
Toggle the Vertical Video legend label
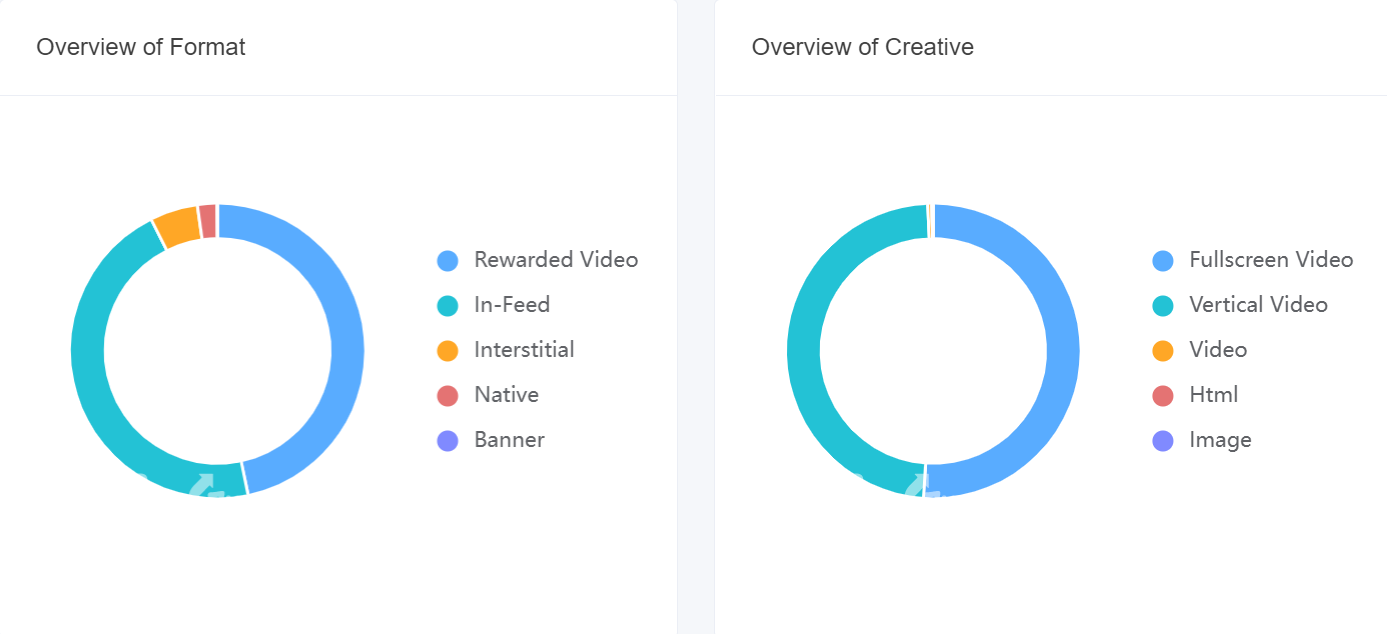coord(1258,305)
